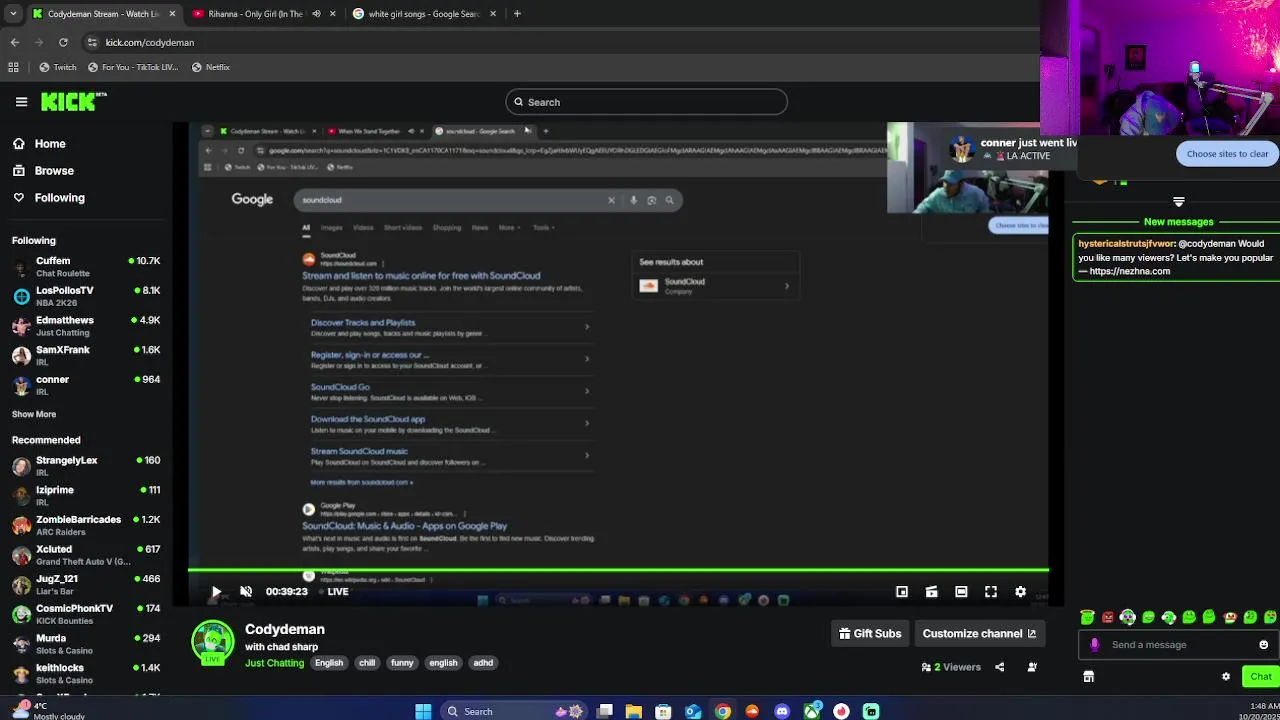This screenshot has height=720, width=1280.
Task: Open Windows Start menu
Action: coord(423,711)
